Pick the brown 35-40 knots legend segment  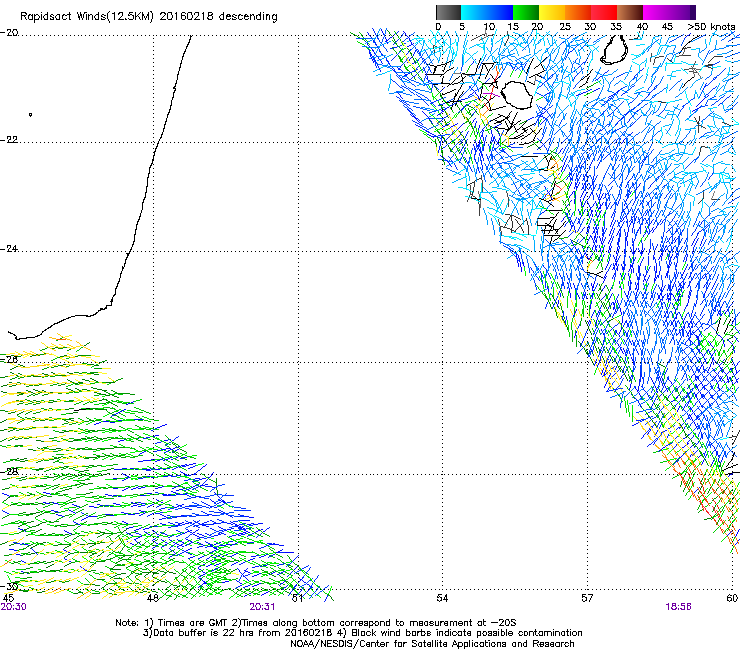tap(630, 12)
